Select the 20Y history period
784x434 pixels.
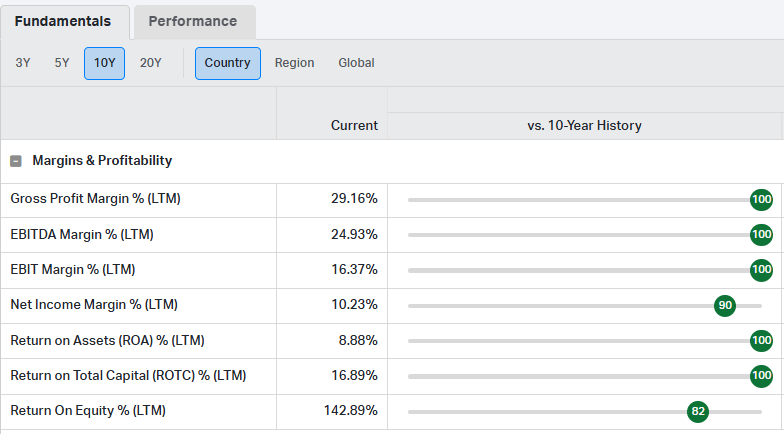pyautogui.click(x=151, y=63)
